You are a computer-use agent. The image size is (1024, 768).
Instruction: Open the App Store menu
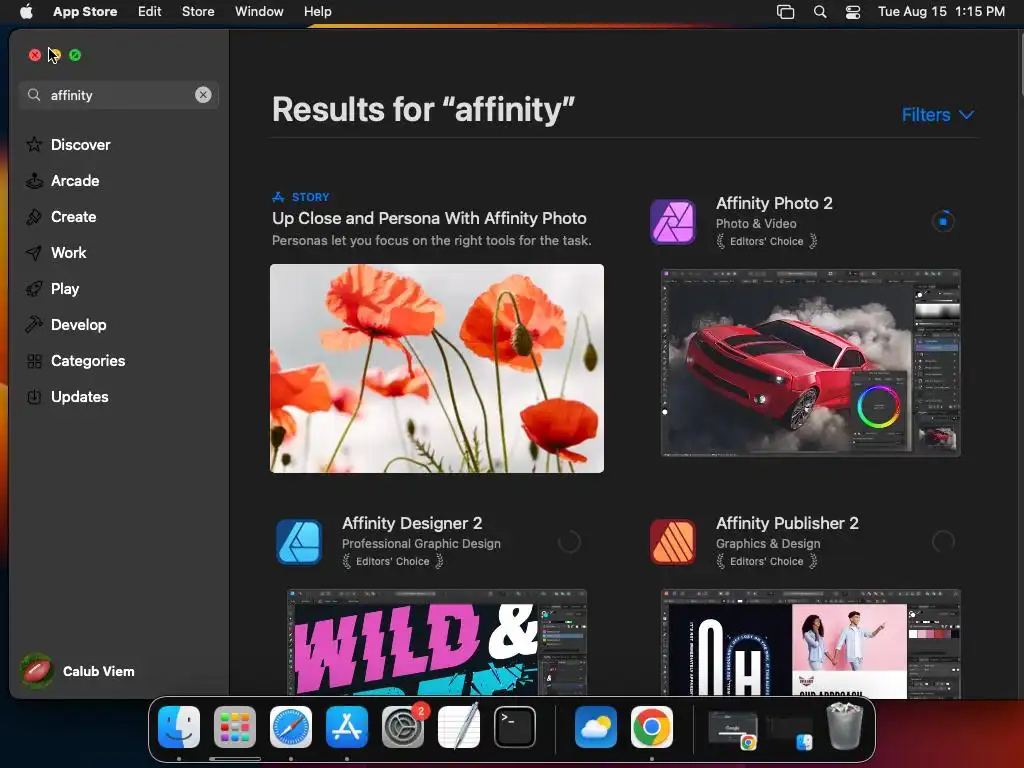click(x=85, y=11)
